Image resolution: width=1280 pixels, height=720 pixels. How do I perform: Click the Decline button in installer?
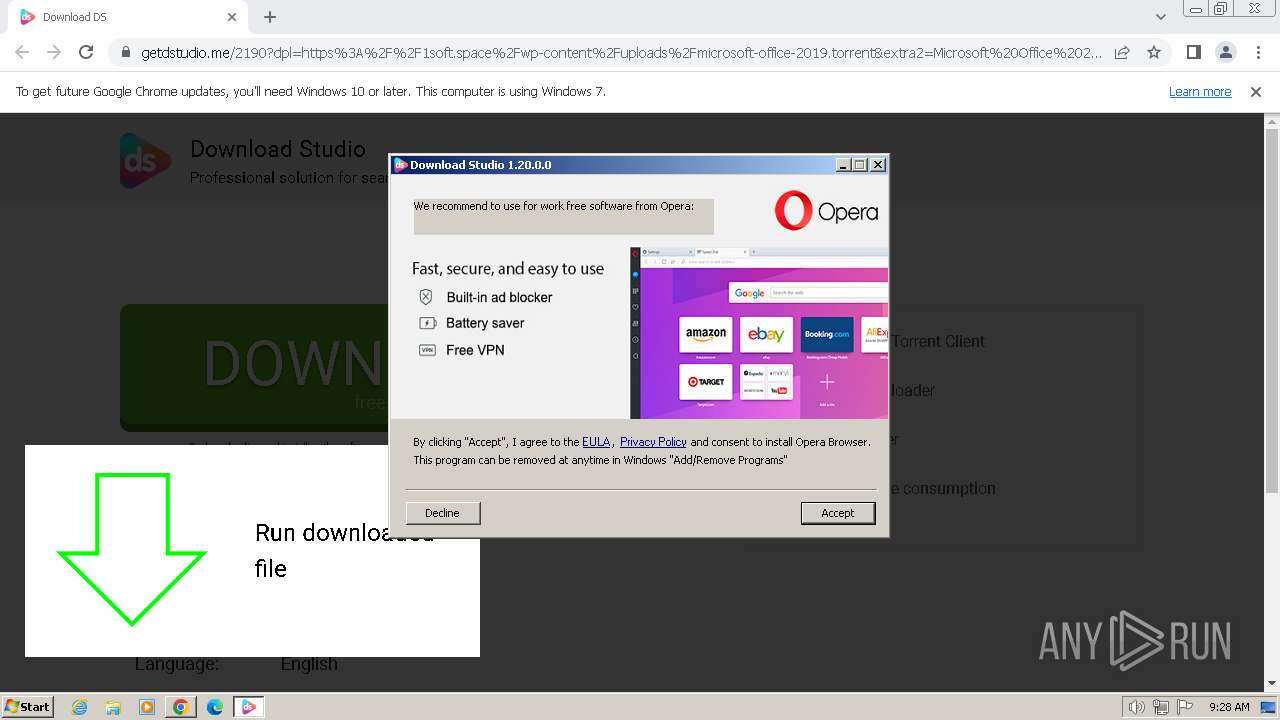(x=442, y=513)
